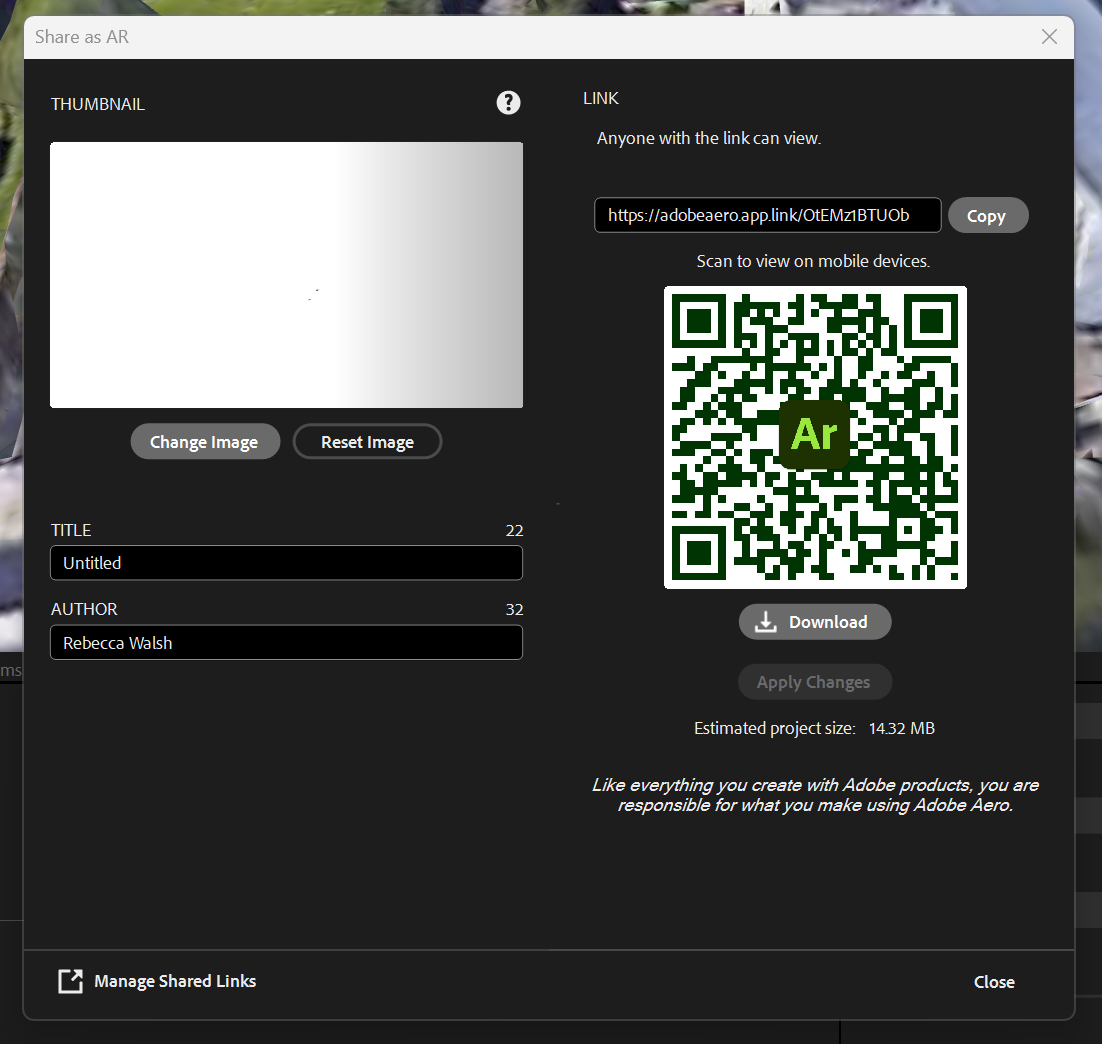Screen dimensions: 1102x1044
Task: Click the Ar logo inside the QR code
Action: [815, 434]
